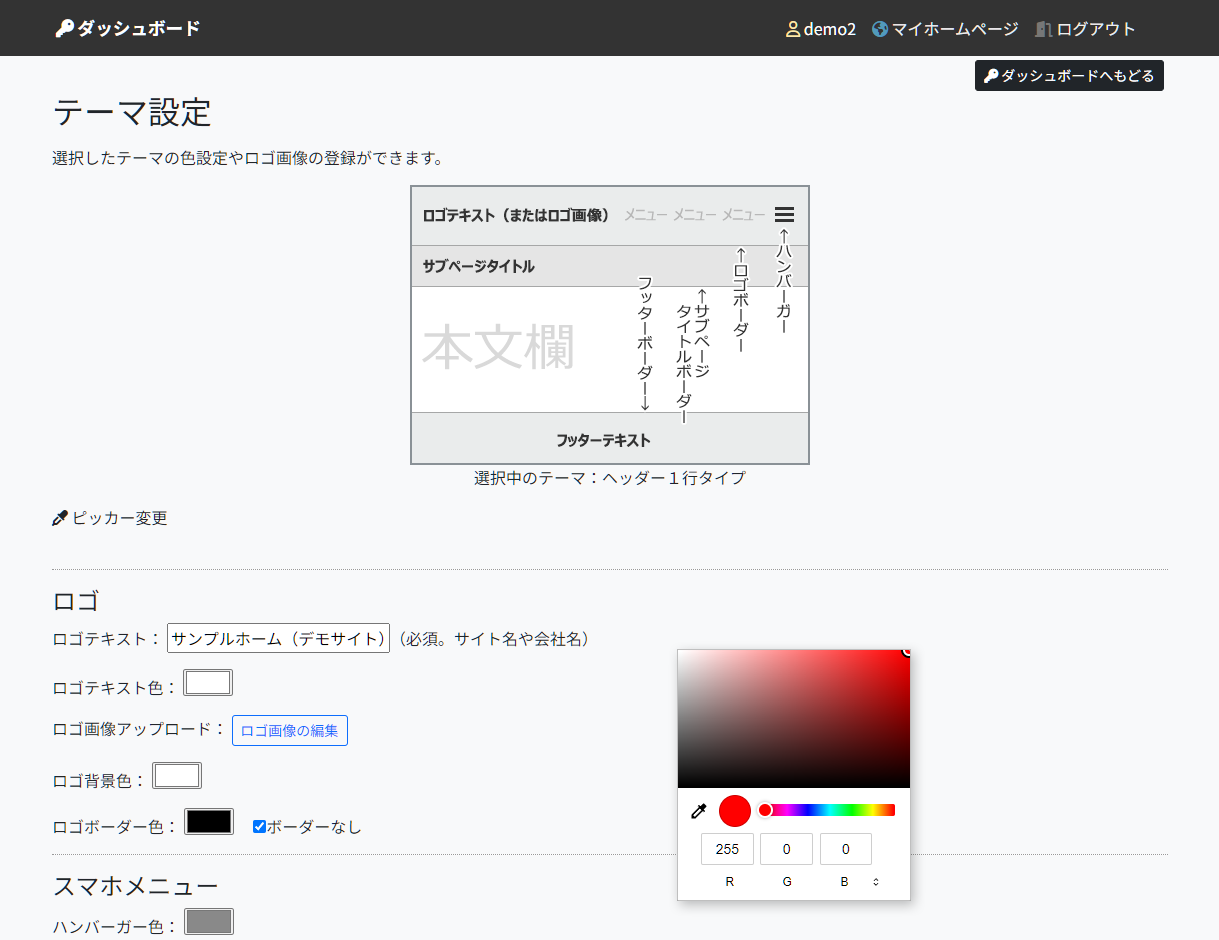Click the dropper icon beside ピッカー変更
1219x940 pixels.
click(60, 518)
